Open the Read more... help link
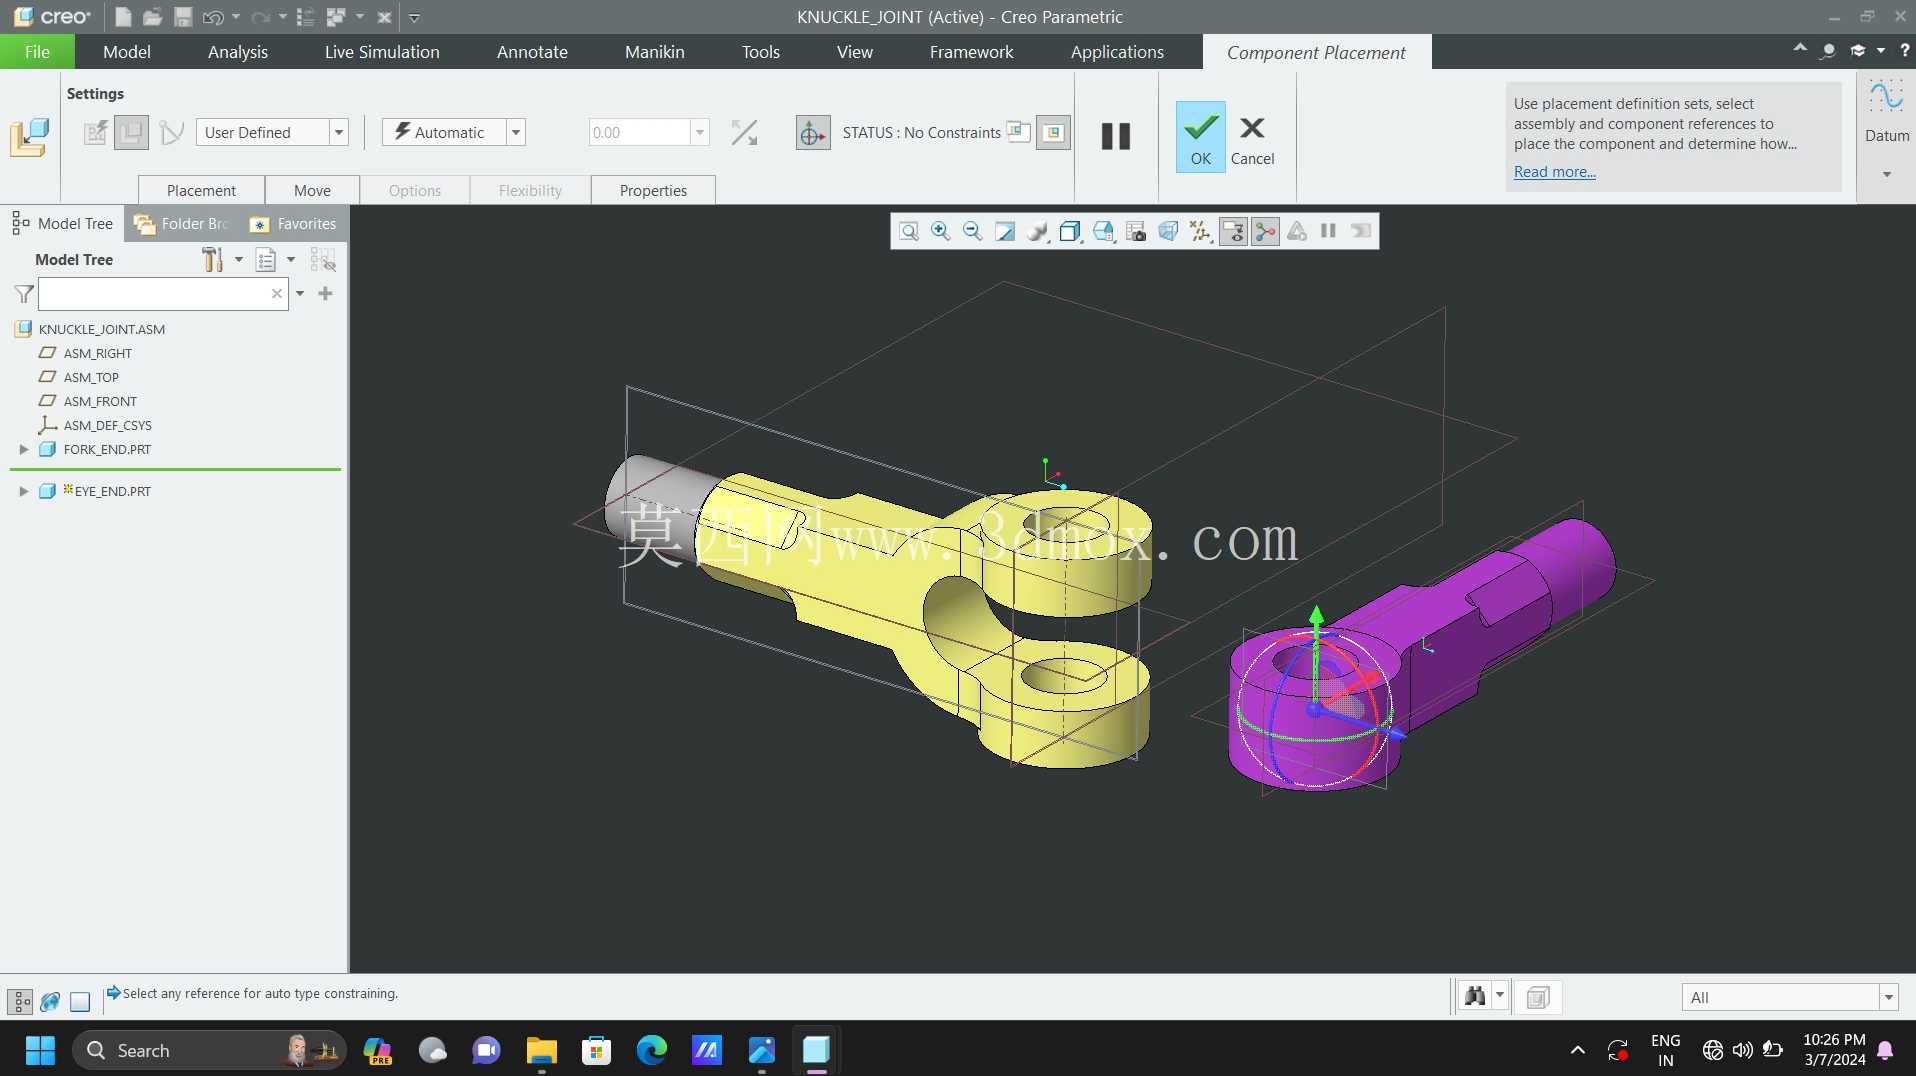This screenshot has width=1916, height=1076. click(1554, 172)
